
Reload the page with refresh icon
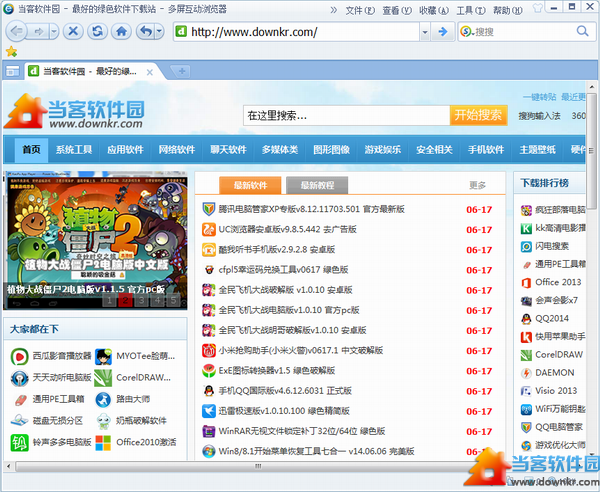pos(97,31)
